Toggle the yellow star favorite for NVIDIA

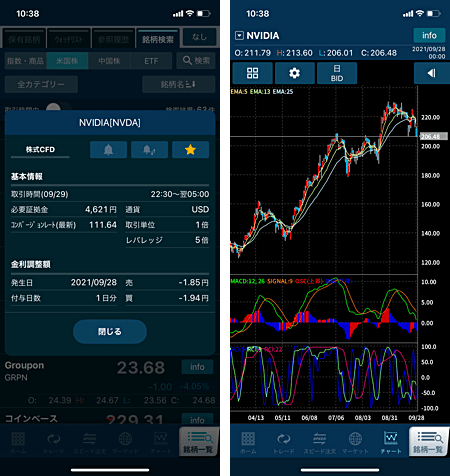click(190, 150)
